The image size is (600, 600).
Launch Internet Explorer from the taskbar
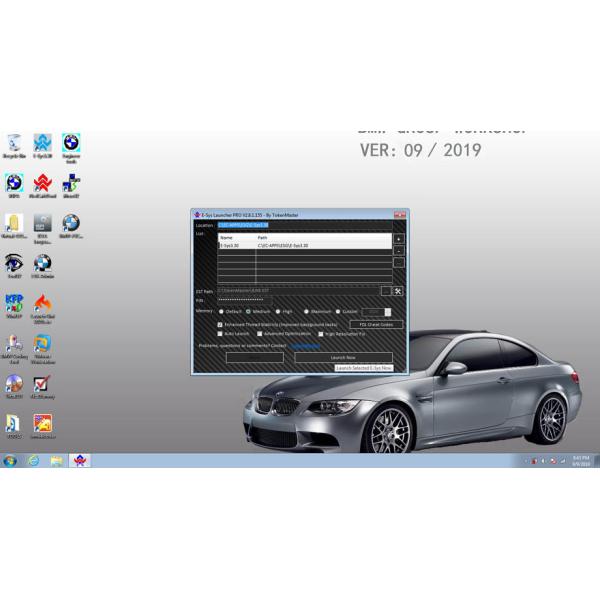tap(33, 461)
